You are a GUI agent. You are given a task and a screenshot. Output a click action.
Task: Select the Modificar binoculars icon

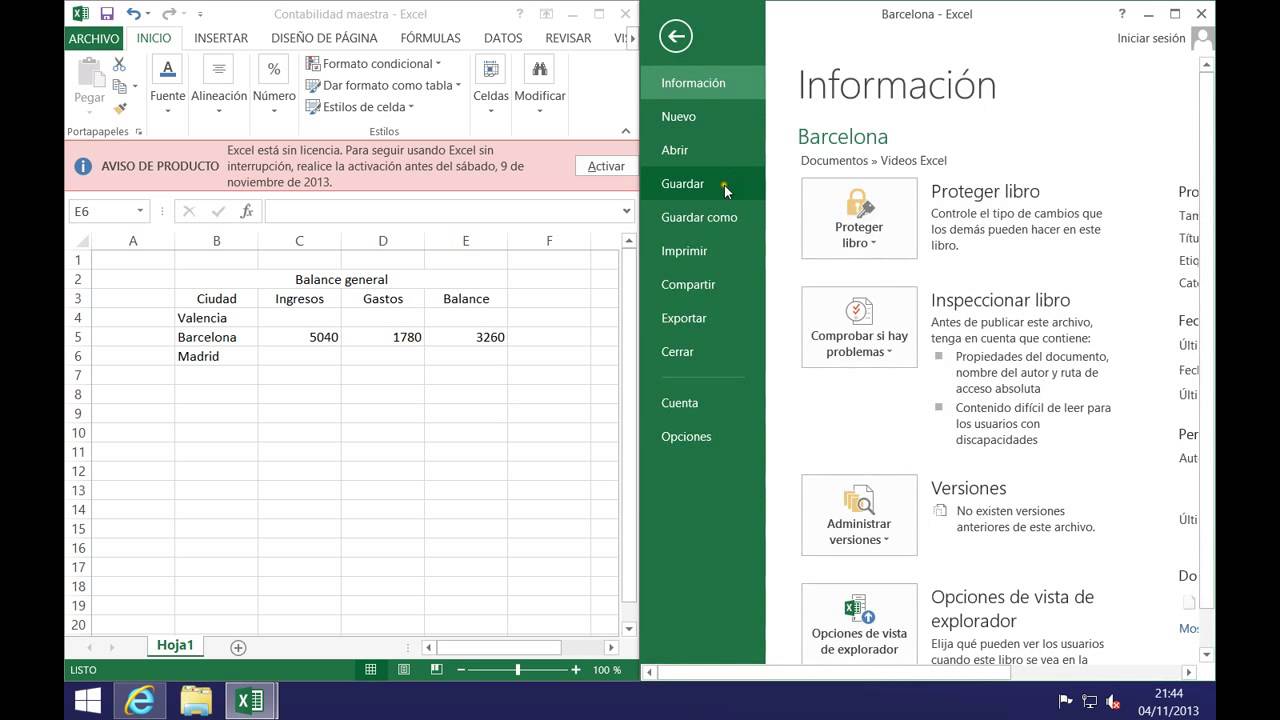[540, 70]
